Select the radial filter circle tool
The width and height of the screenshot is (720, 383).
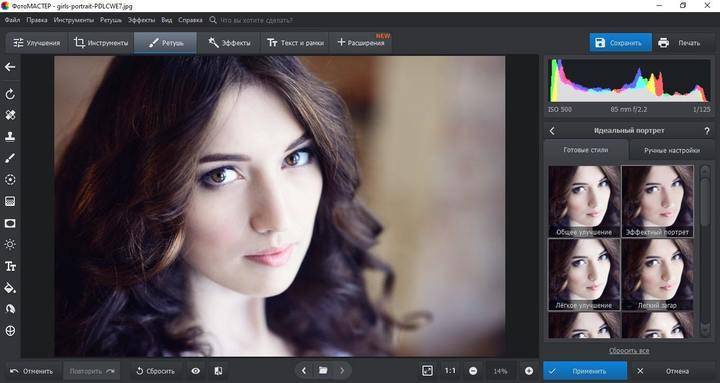[x=10, y=180]
